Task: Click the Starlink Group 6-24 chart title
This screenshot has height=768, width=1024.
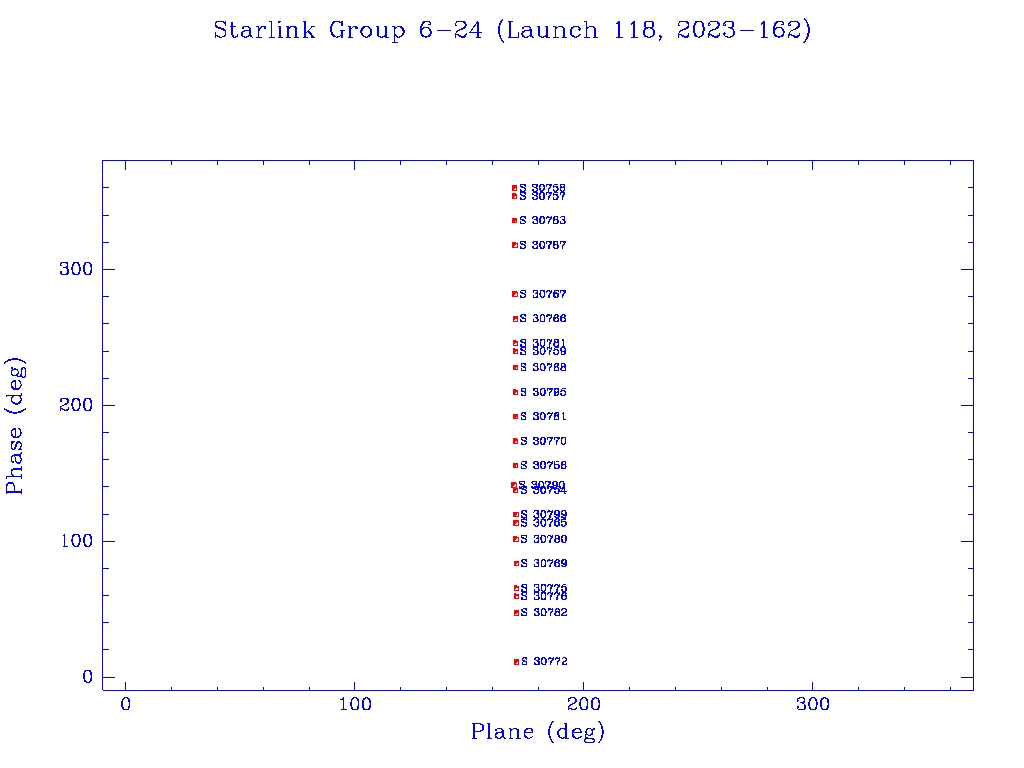Action: (512, 31)
